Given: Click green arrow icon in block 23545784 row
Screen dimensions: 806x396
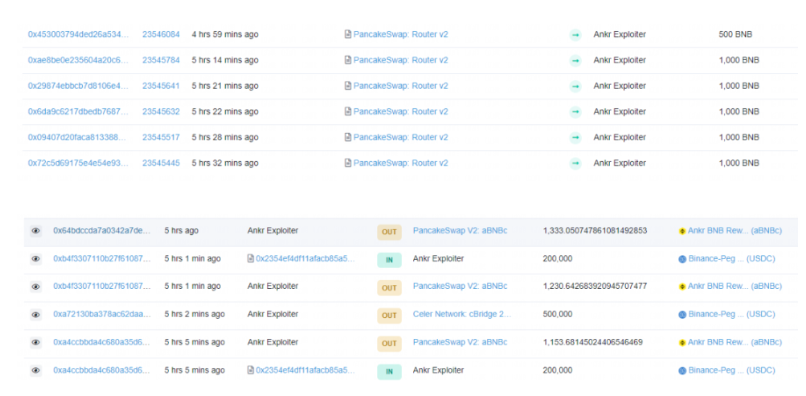Looking at the screenshot, I should 575,61.
